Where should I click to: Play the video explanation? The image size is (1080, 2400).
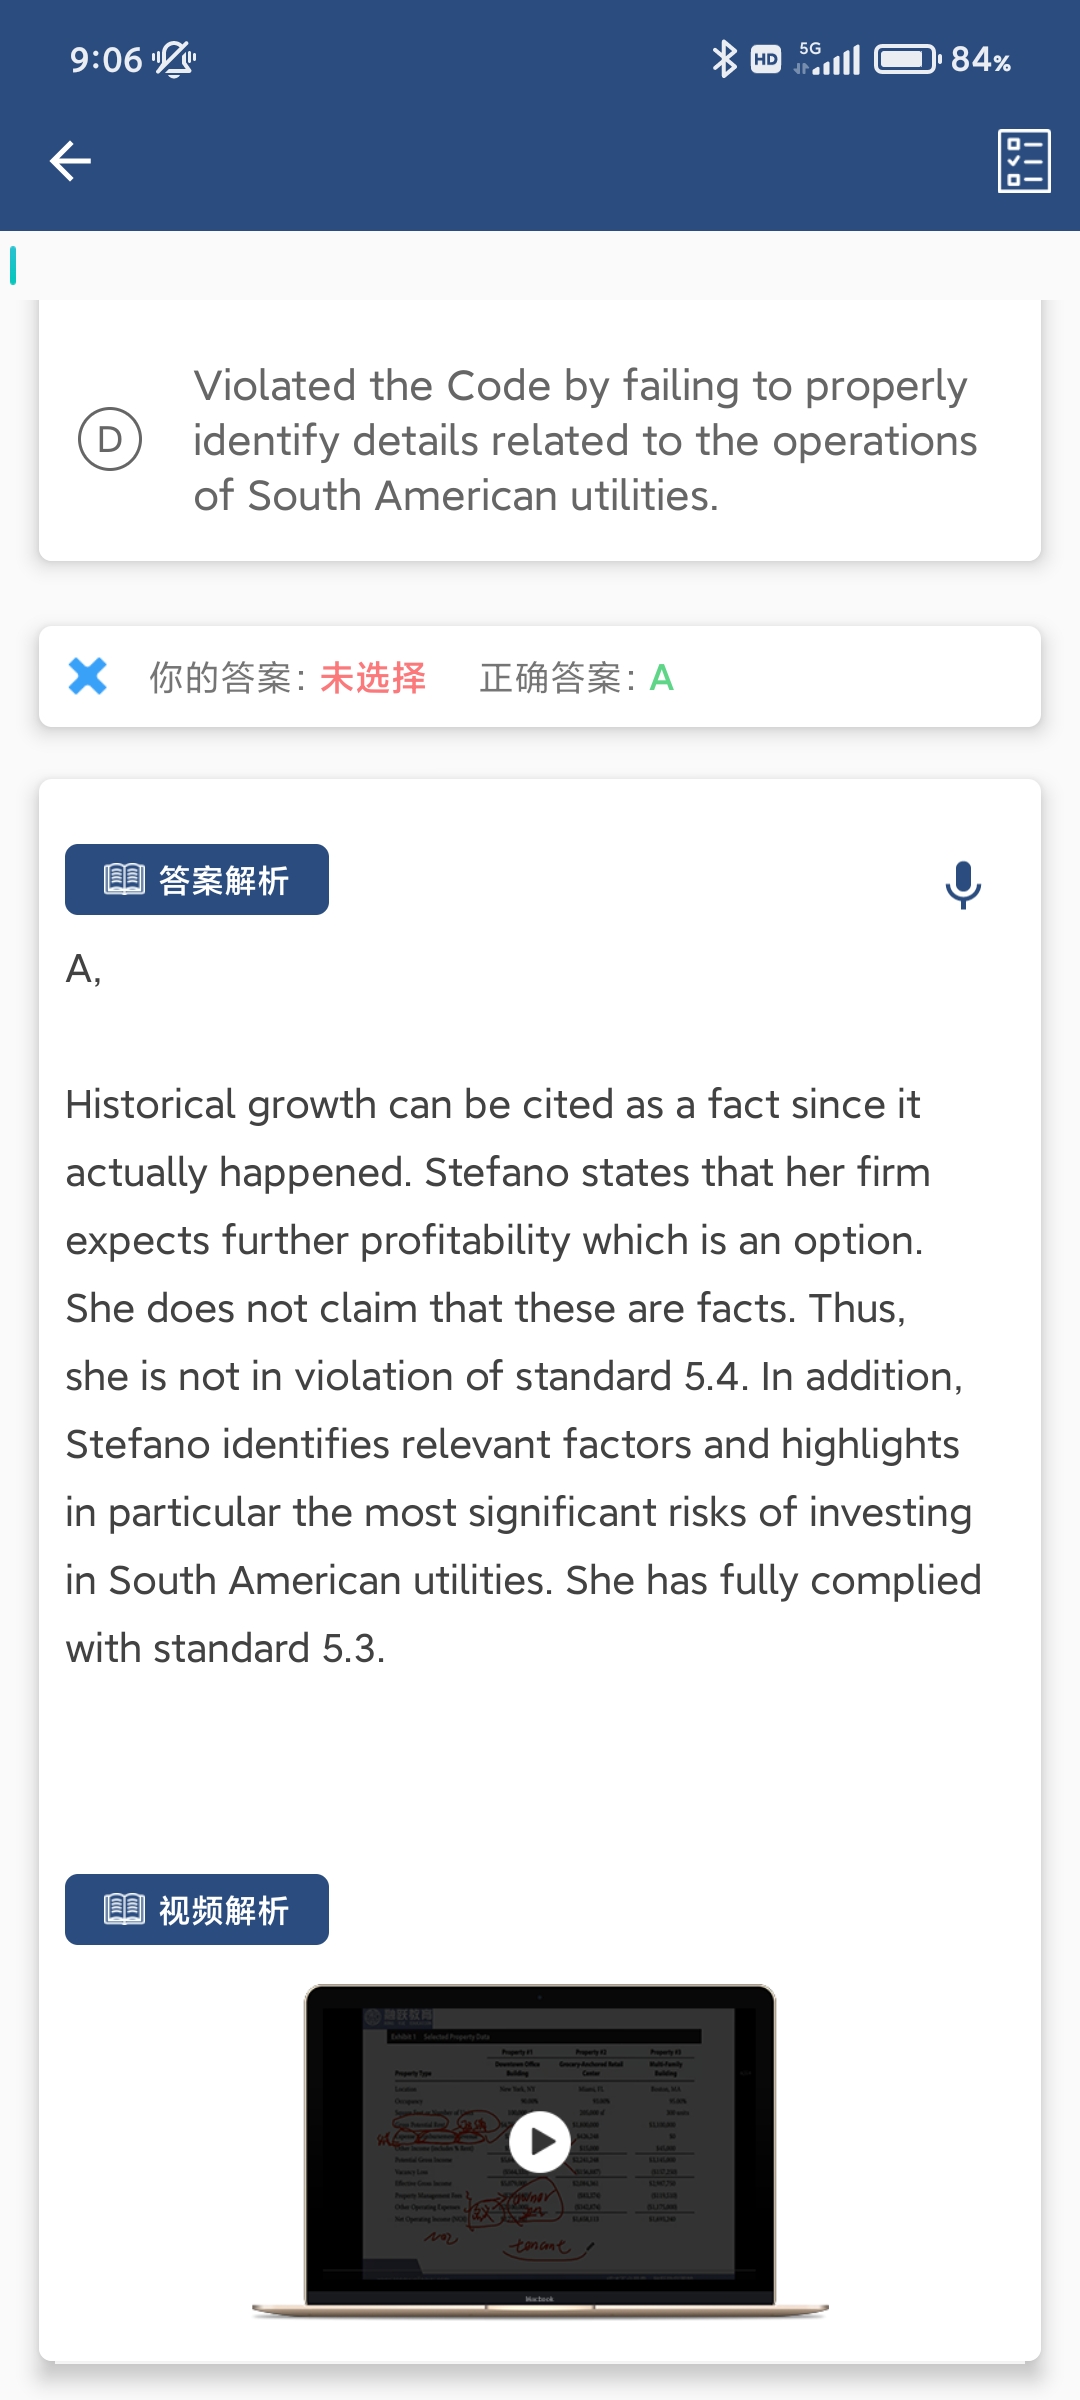coord(540,2142)
